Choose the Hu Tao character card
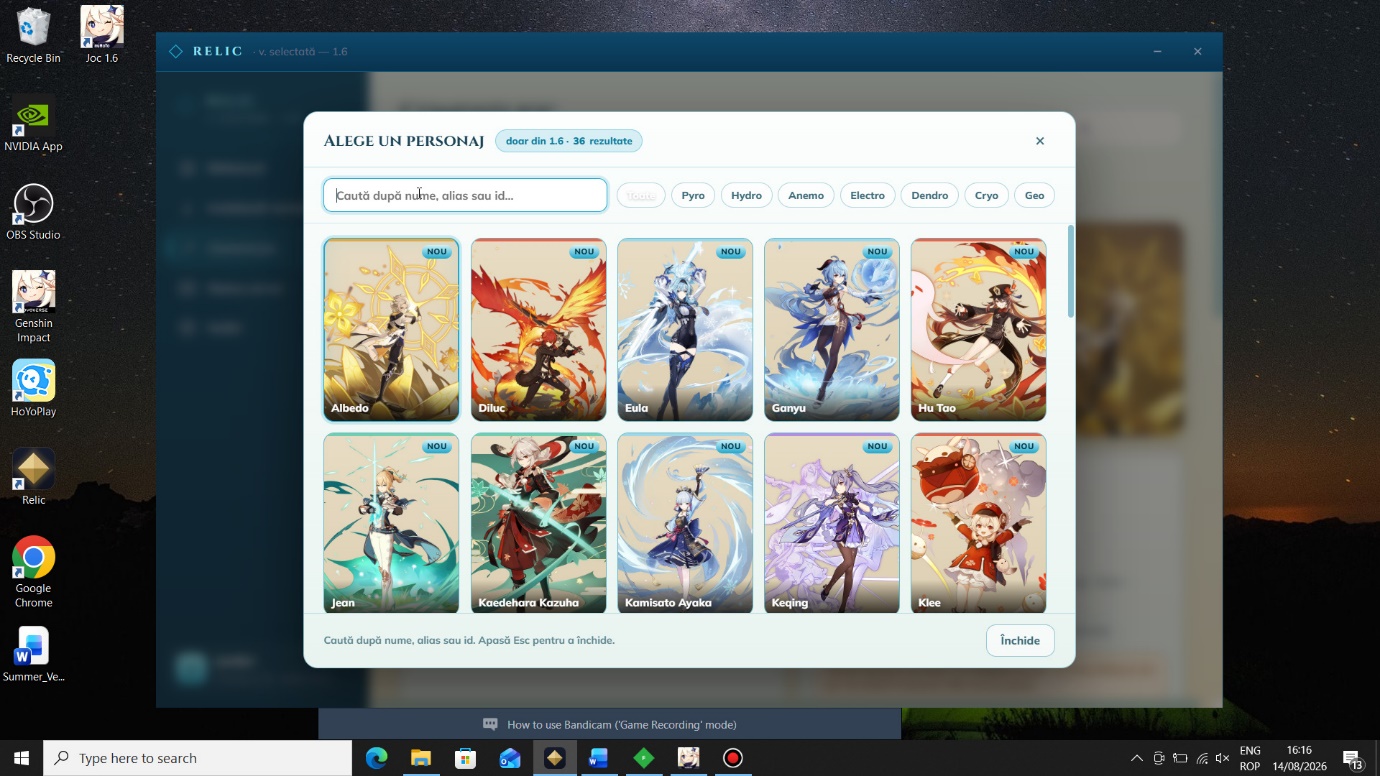 978,330
